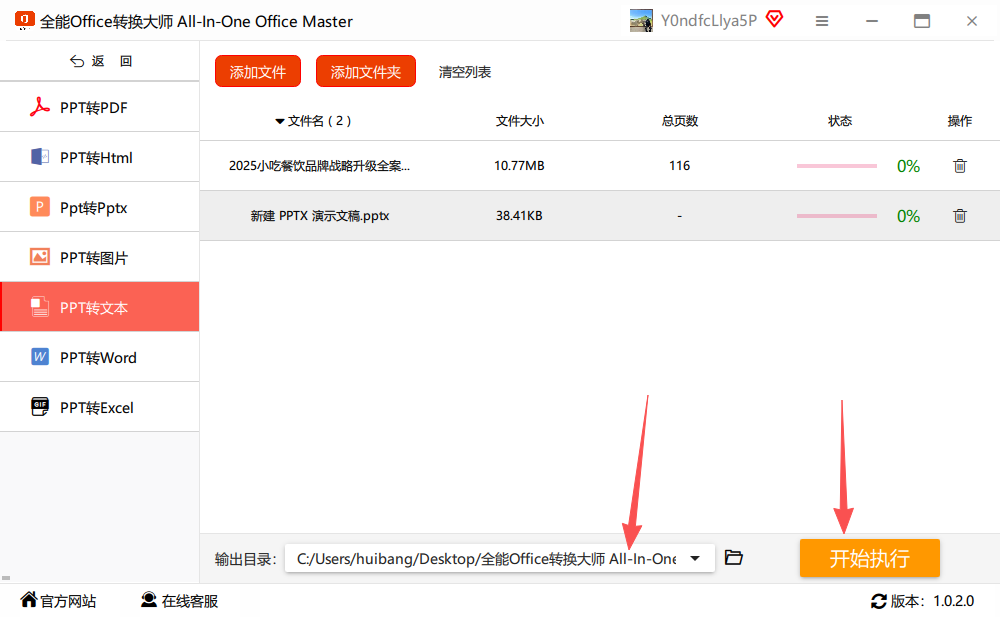
Task: Click the refresh version update icon
Action: tap(879, 601)
